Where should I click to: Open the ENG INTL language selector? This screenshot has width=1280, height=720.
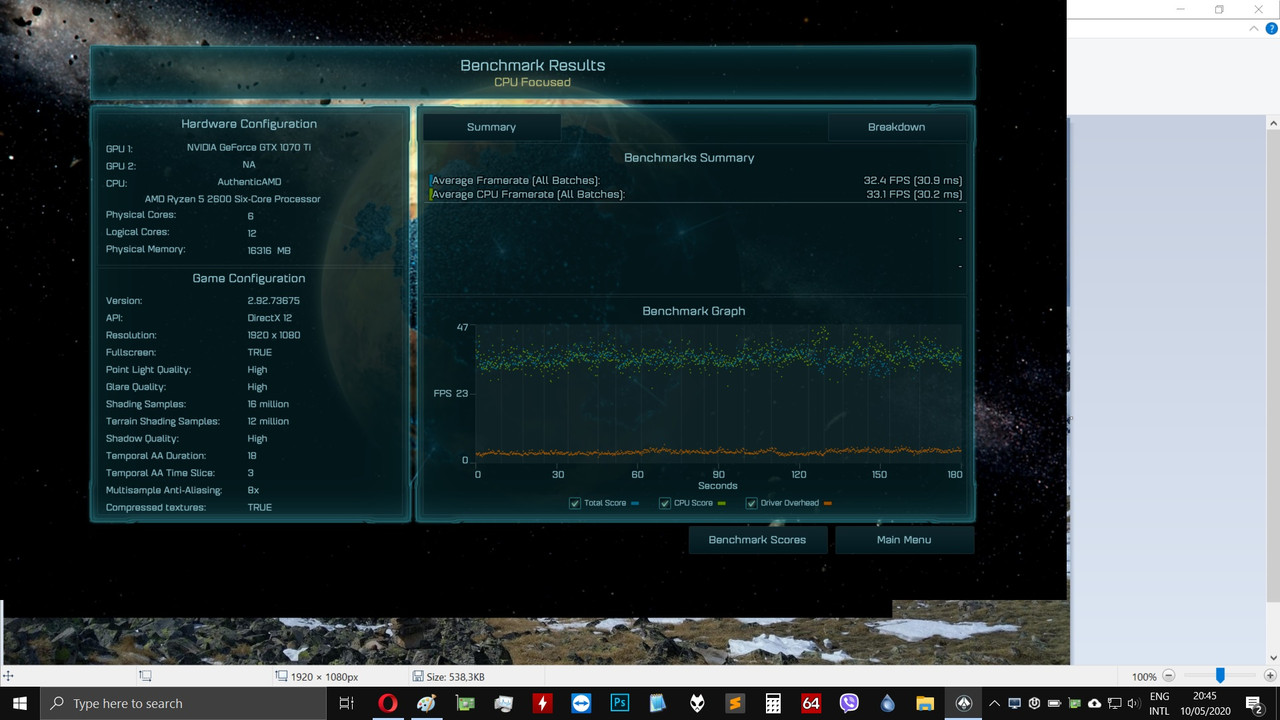point(1159,701)
